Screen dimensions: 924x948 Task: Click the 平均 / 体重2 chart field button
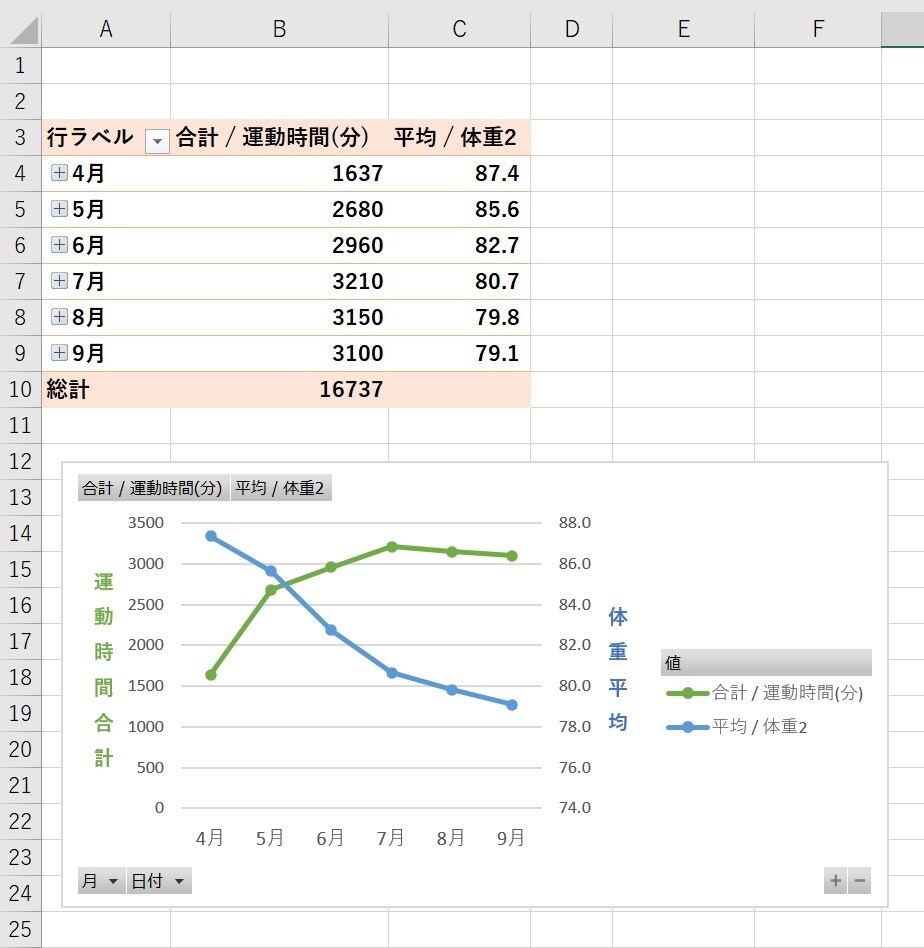281,487
